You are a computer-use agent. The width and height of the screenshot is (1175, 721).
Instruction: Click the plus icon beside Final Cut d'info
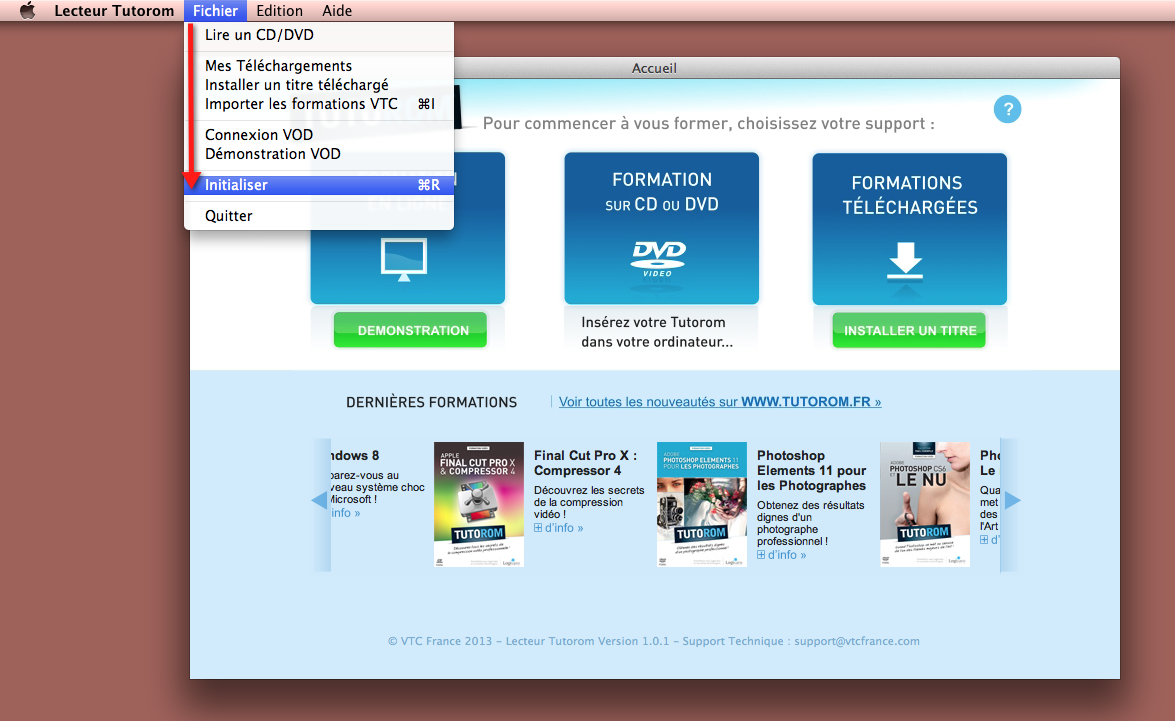(538, 528)
